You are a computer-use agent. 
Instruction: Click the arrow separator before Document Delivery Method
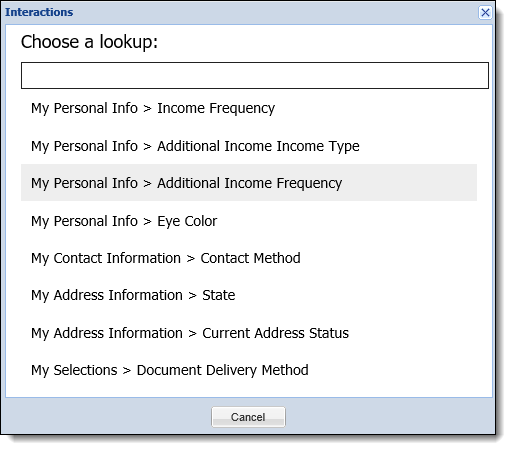127,371
